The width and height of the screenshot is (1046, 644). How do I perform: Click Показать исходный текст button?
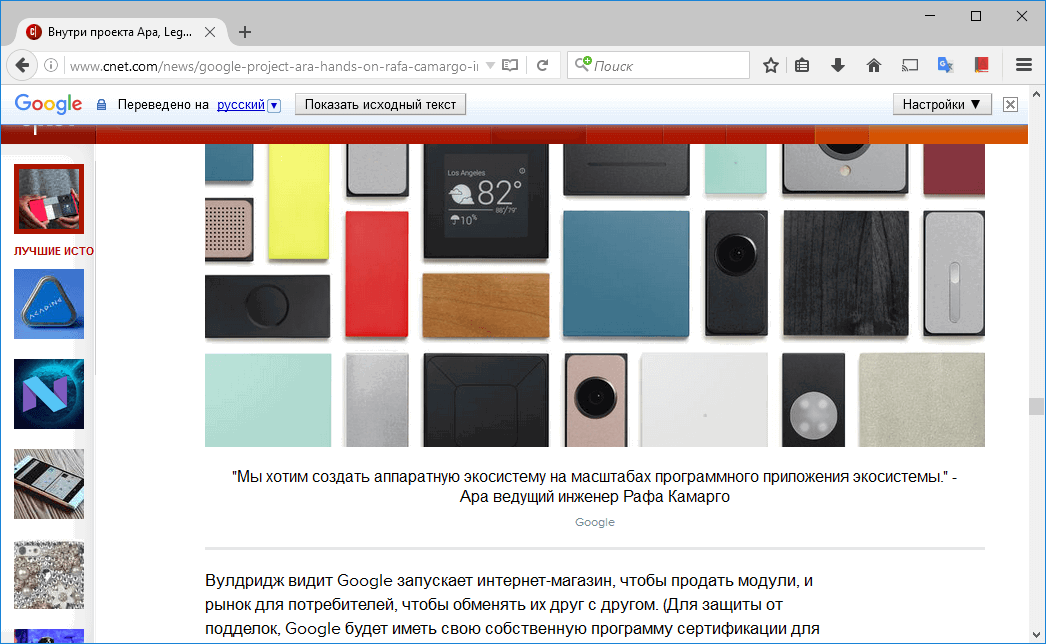click(380, 103)
